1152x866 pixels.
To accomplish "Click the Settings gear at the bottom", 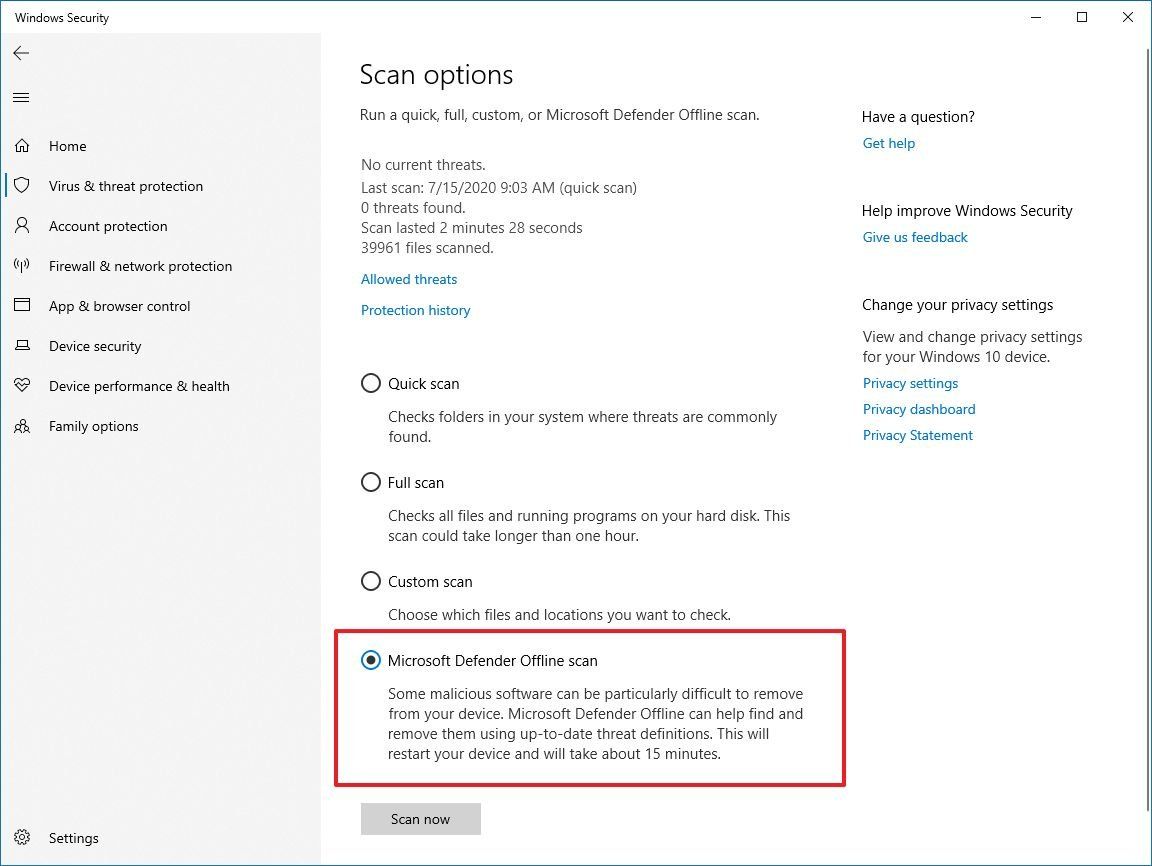I will [x=21, y=838].
